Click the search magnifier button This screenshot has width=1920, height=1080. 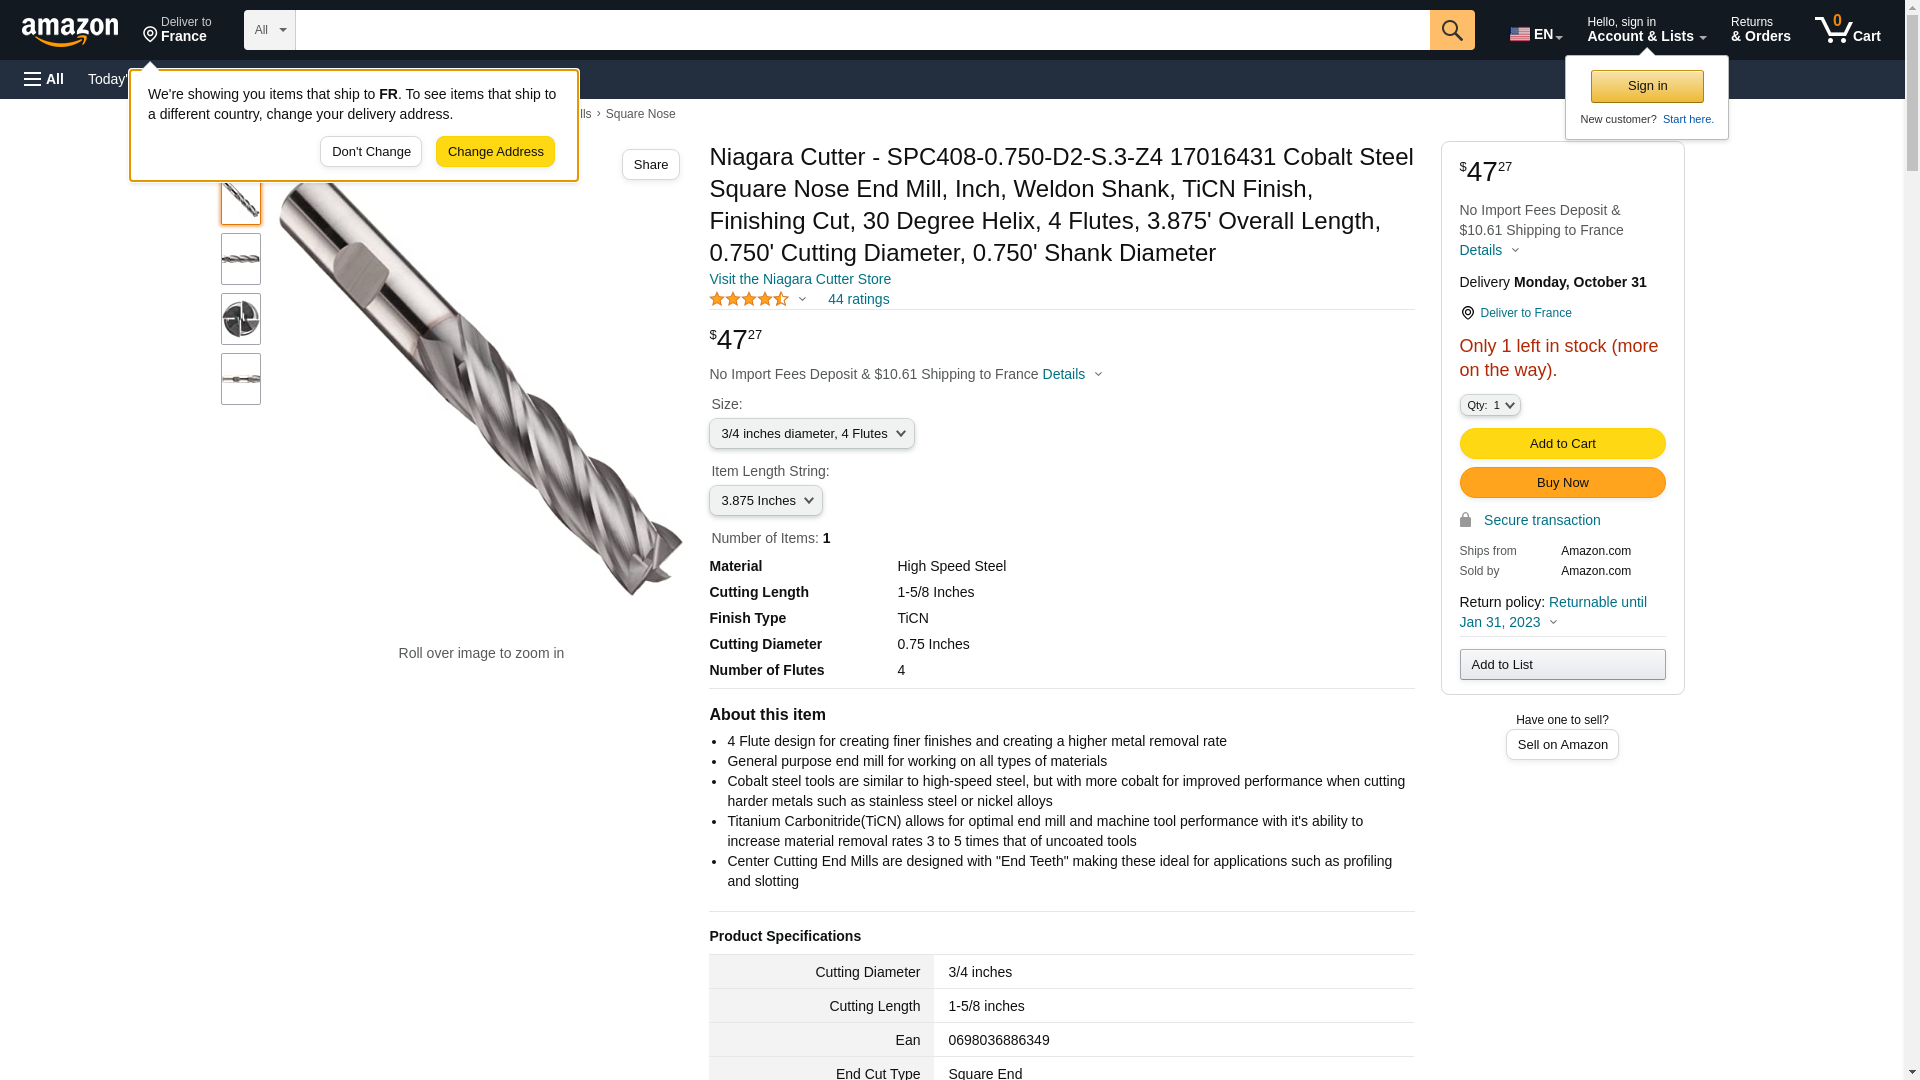[x=1452, y=30]
